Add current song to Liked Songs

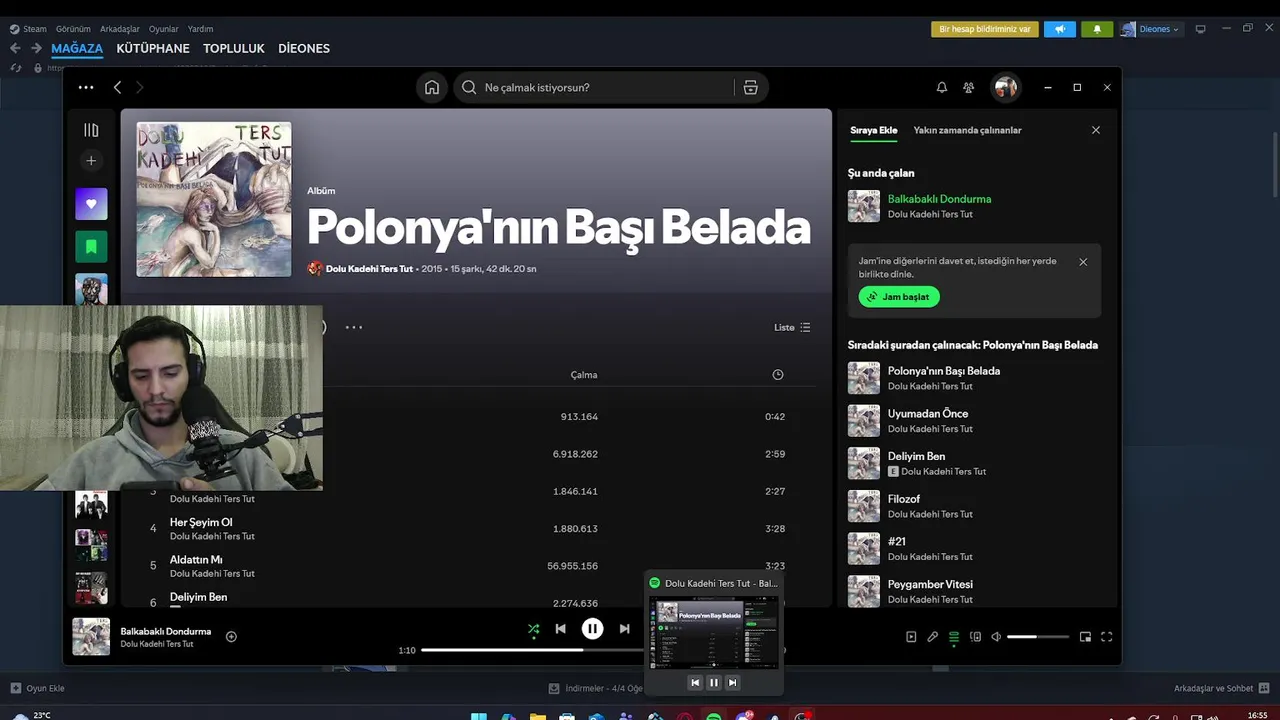pos(231,637)
